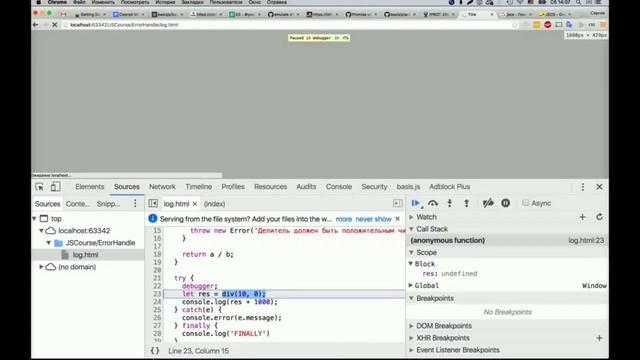
Task: Resume script execution in debugger
Action: coord(416,203)
